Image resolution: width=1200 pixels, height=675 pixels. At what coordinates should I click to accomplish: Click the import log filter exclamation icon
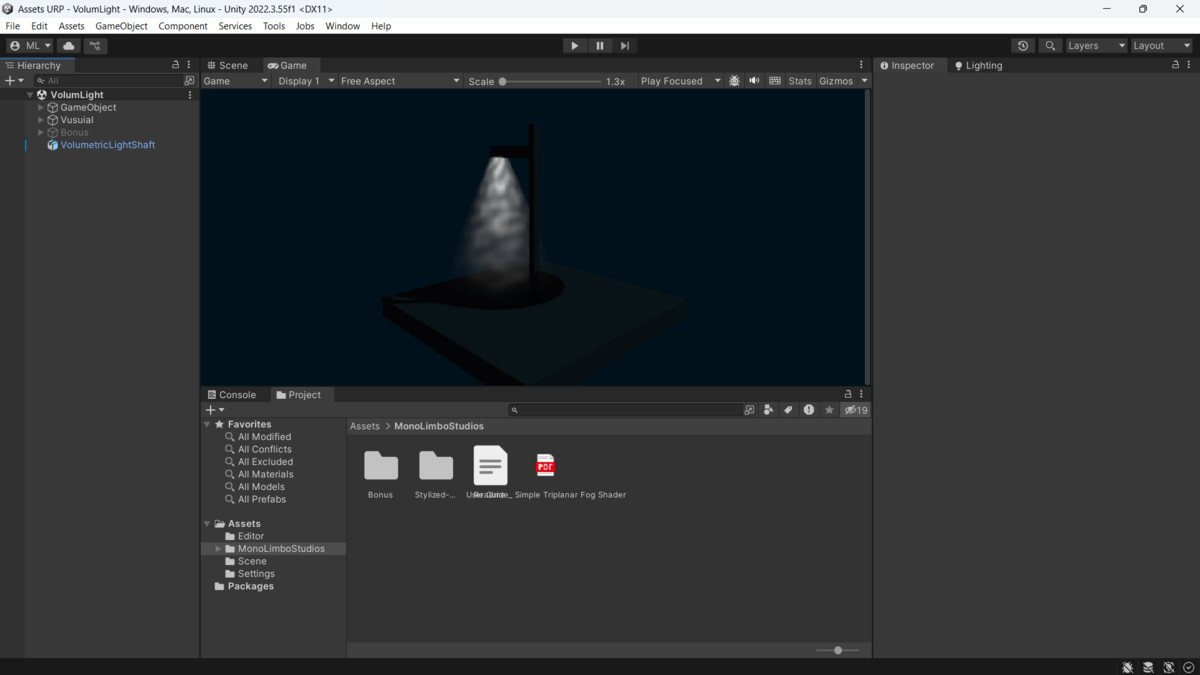coord(808,410)
